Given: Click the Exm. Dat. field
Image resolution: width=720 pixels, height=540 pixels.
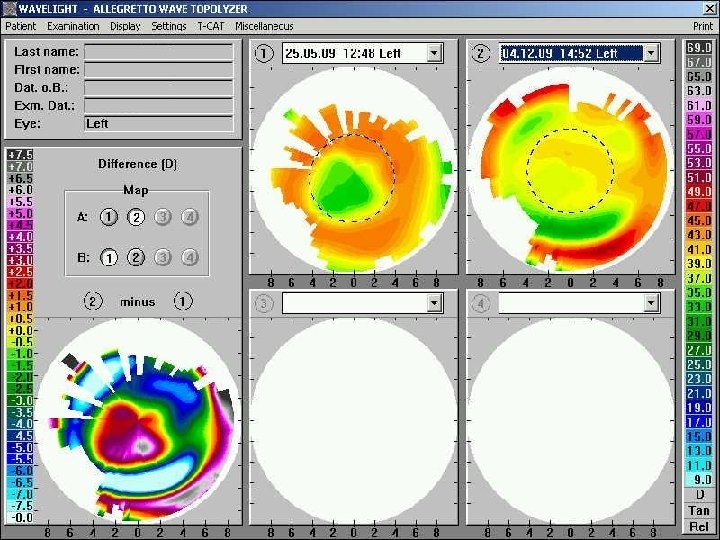Looking at the screenshot, I should (x=159, y=106).
